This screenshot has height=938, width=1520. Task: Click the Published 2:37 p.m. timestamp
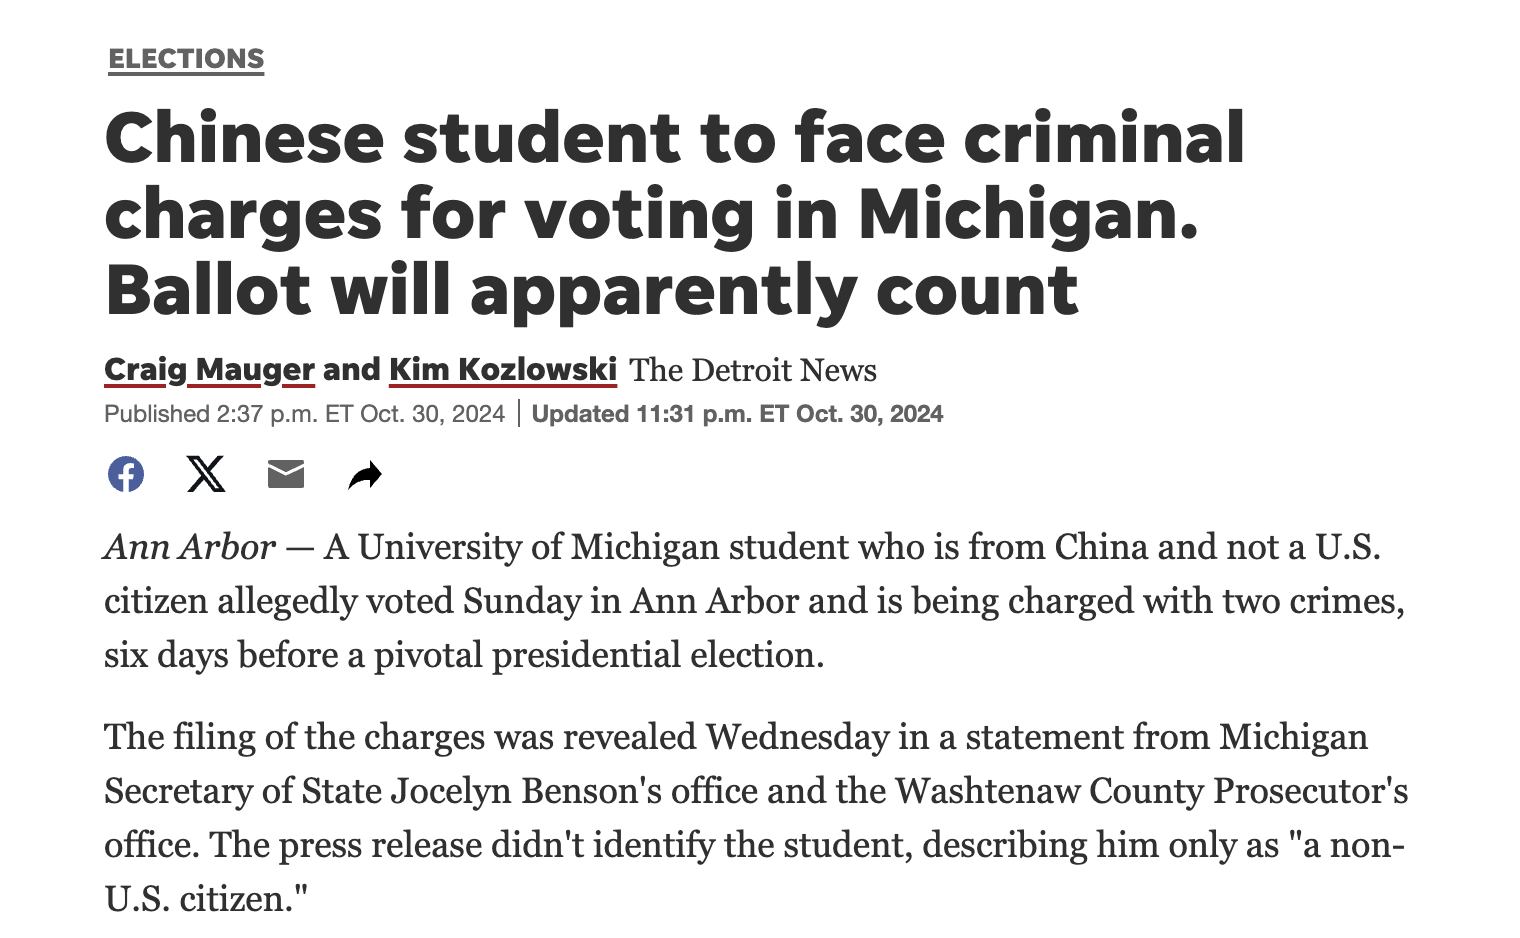tap(304, 414)
